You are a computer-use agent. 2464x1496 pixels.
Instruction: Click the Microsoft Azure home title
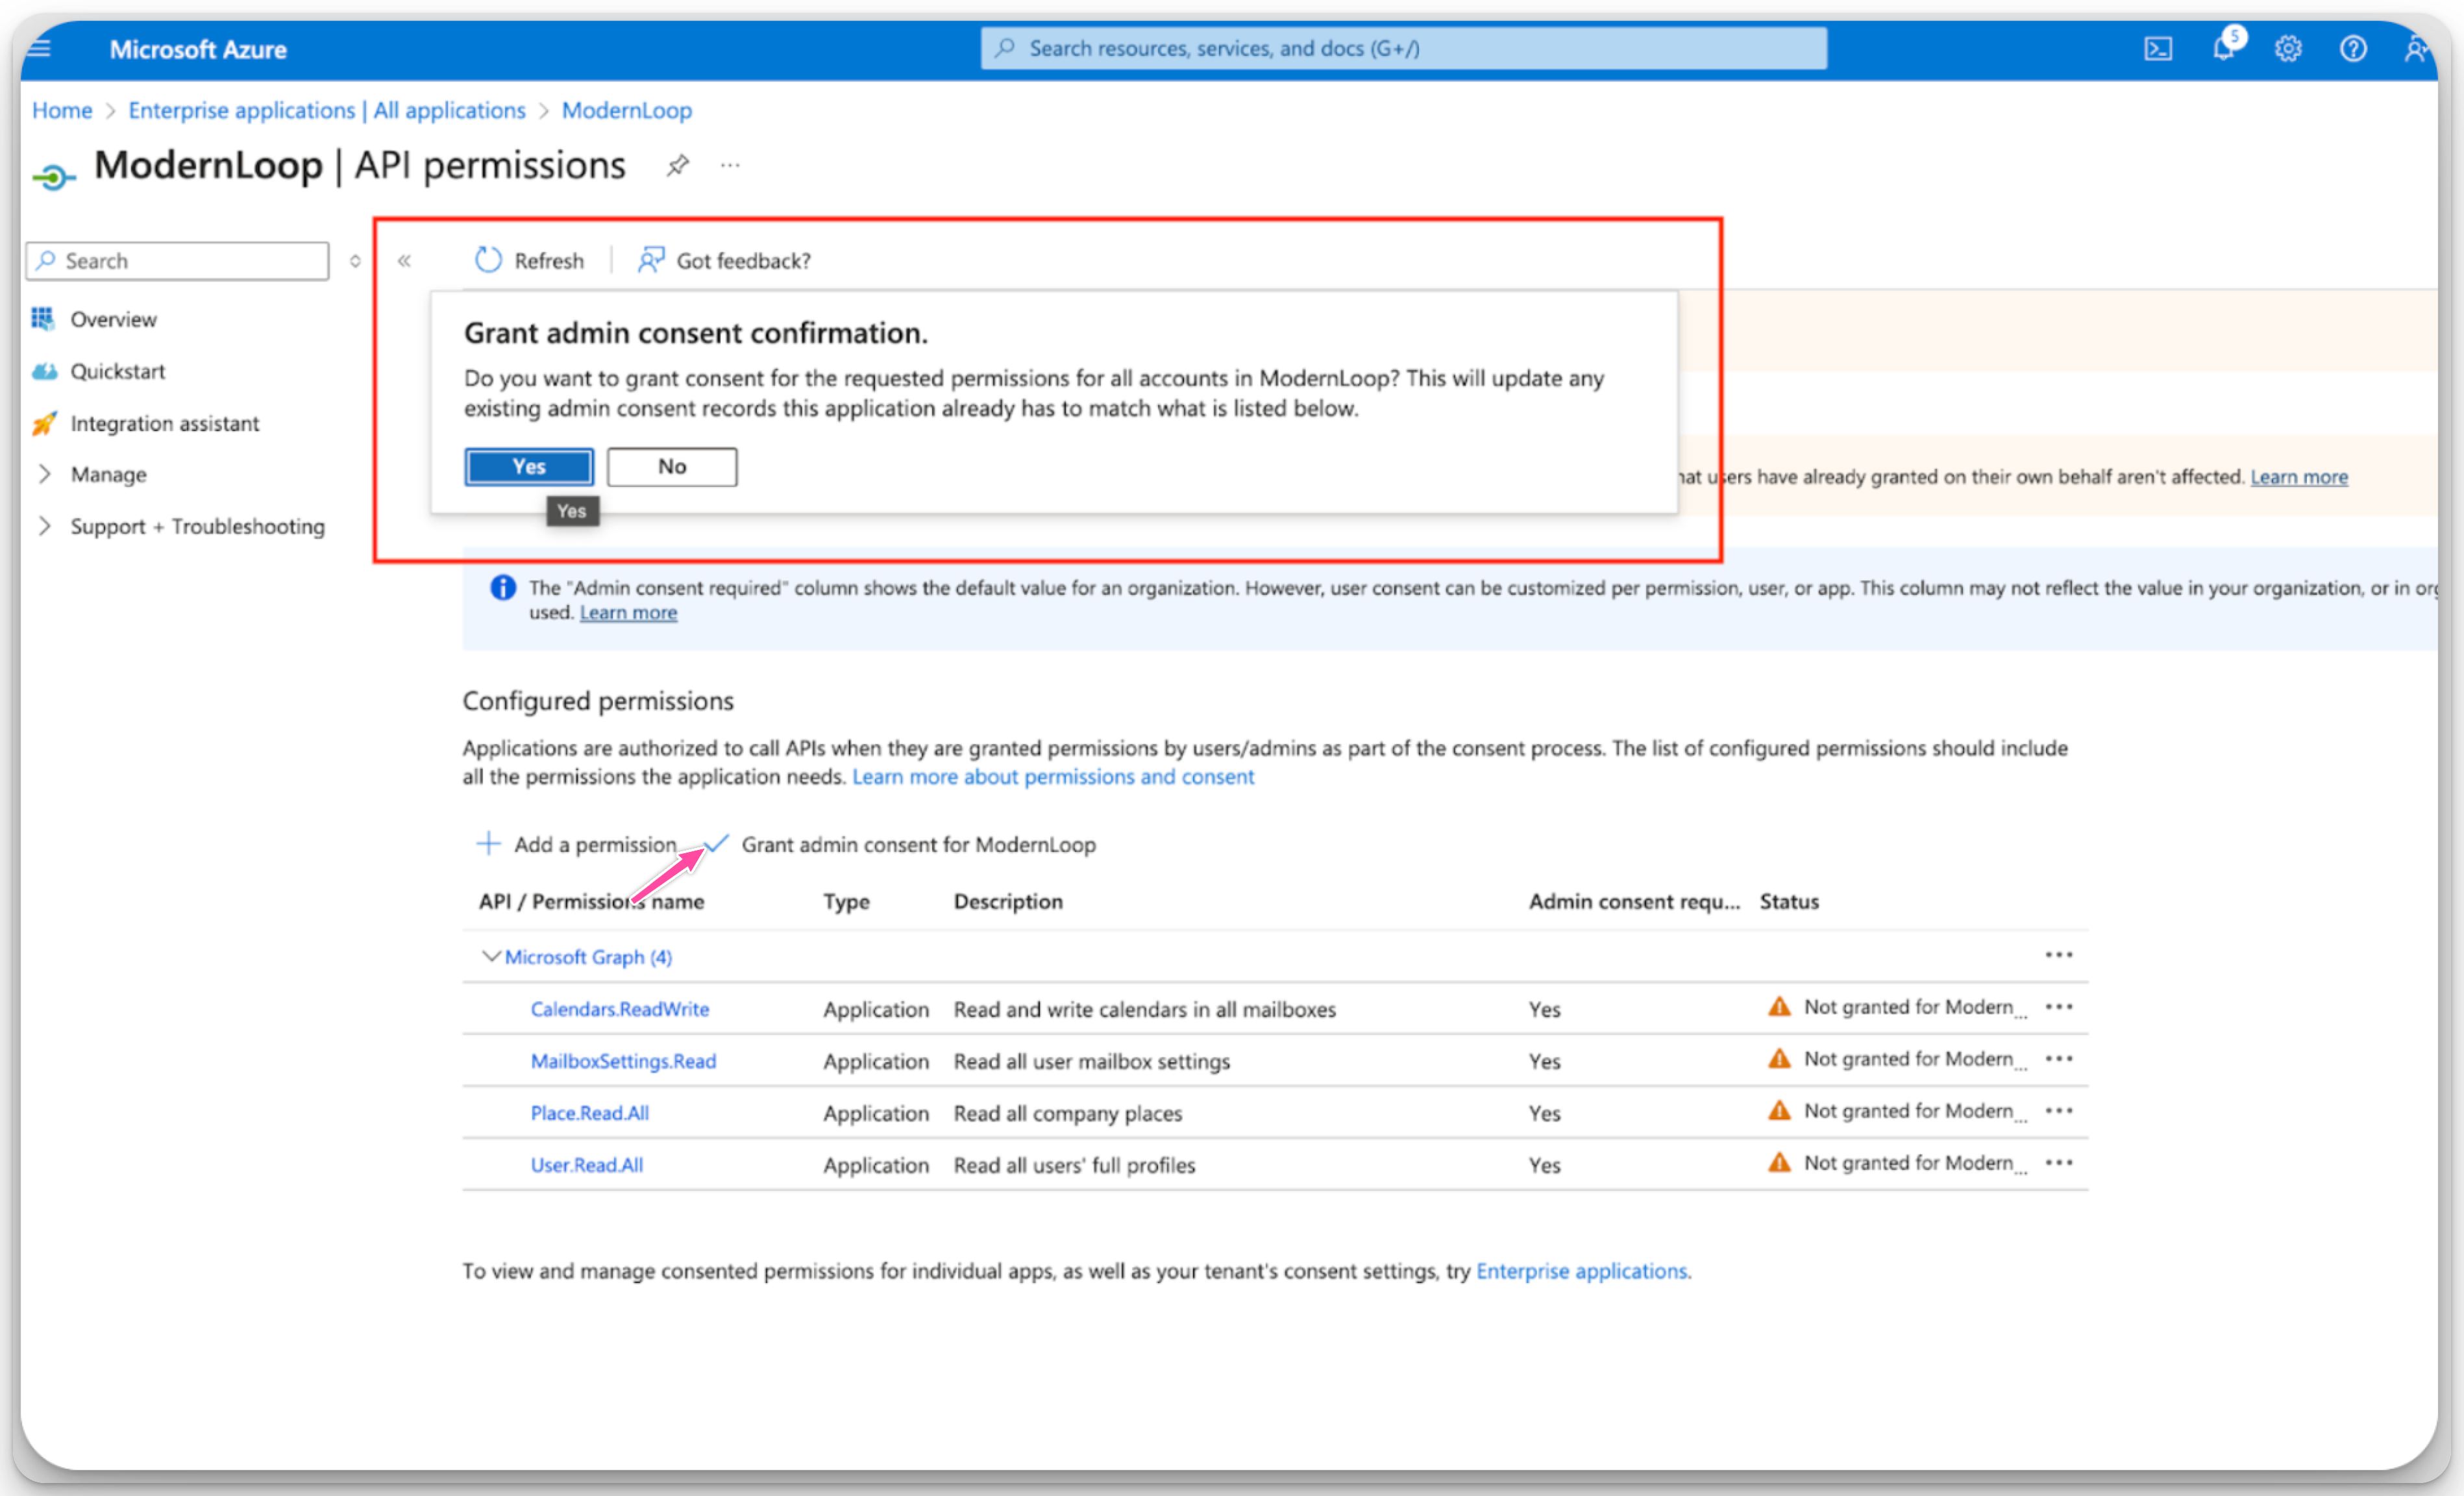198,49
